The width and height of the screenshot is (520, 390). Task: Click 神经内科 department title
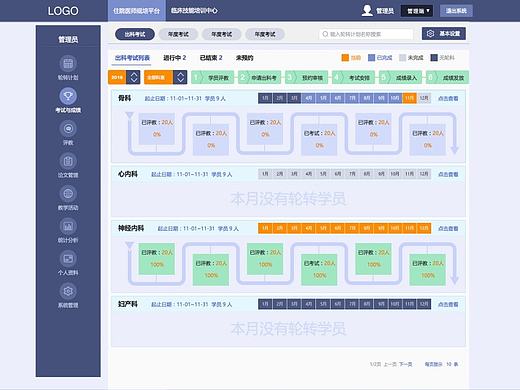point(131,228)
